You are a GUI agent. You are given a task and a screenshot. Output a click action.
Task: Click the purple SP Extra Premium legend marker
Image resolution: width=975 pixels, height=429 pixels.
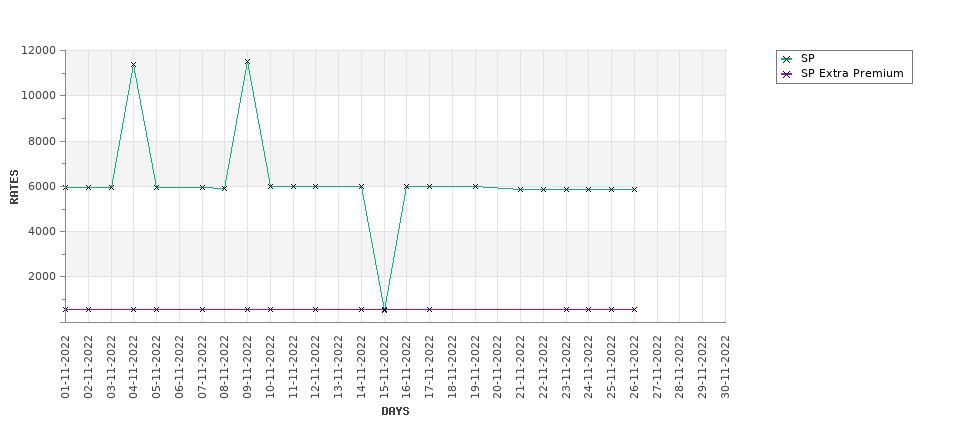787,74
